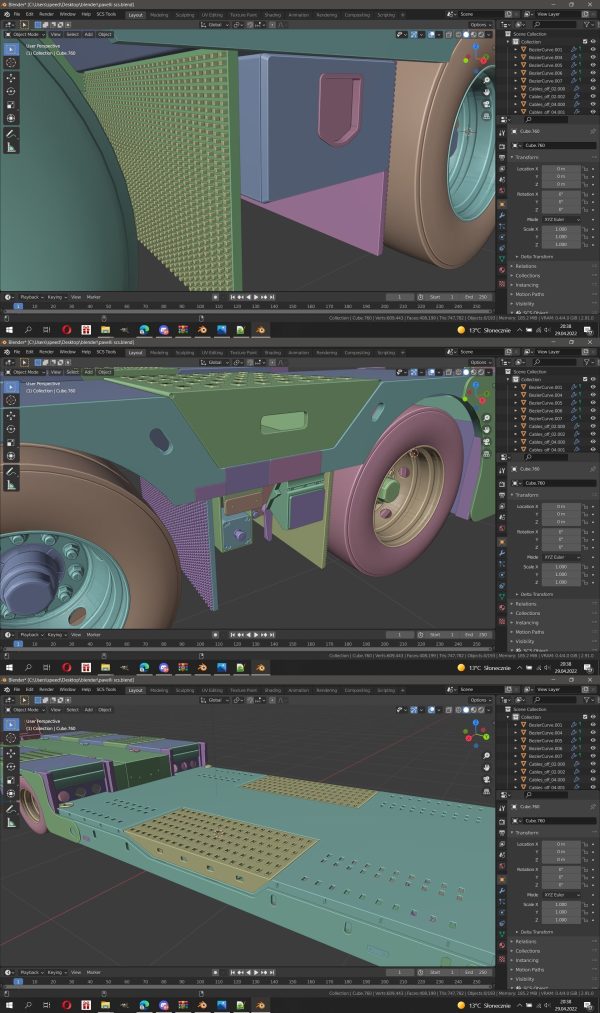Screen dimensions: 600x1013
Task: Activate the Rotate tool in bottom Blender window
Action: 11,767
